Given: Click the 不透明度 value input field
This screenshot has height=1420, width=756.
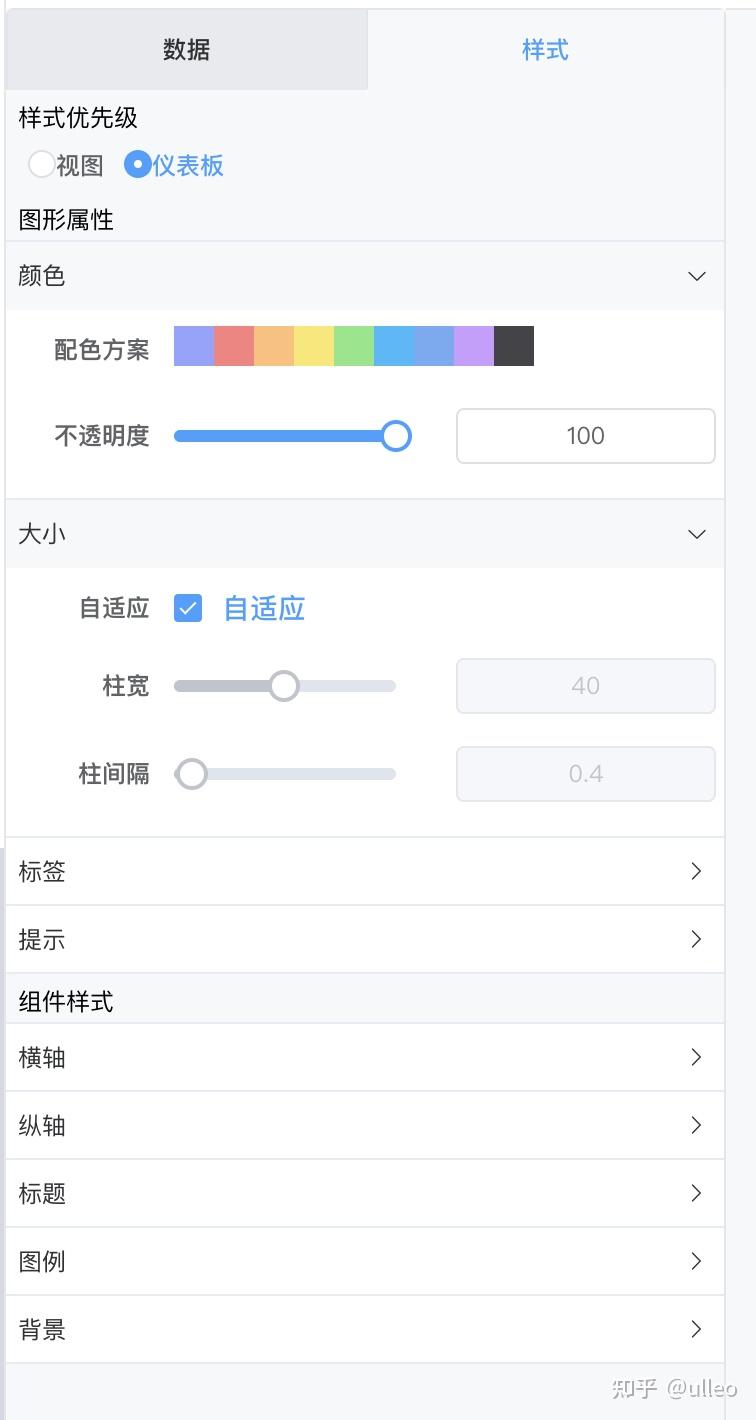Looking at the screenshot, I should tap(585, 436).
